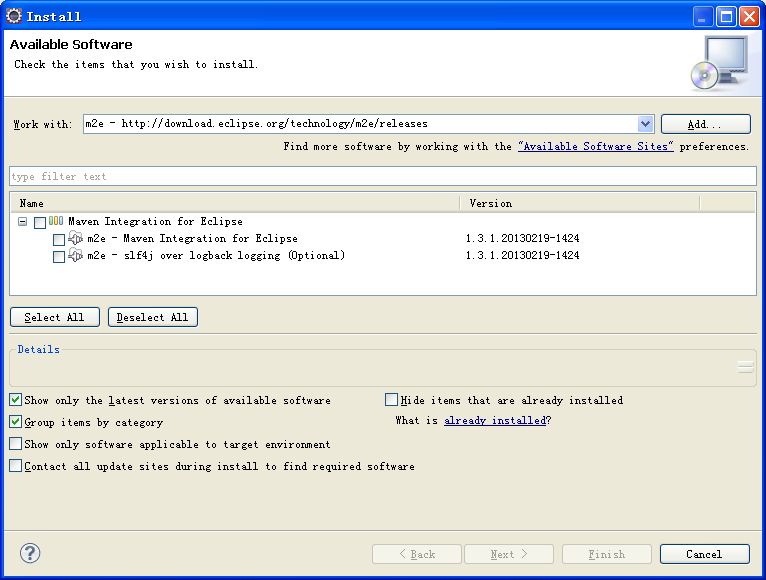
Task: Close the Install dialog with the red X
Action: point(749,17)
